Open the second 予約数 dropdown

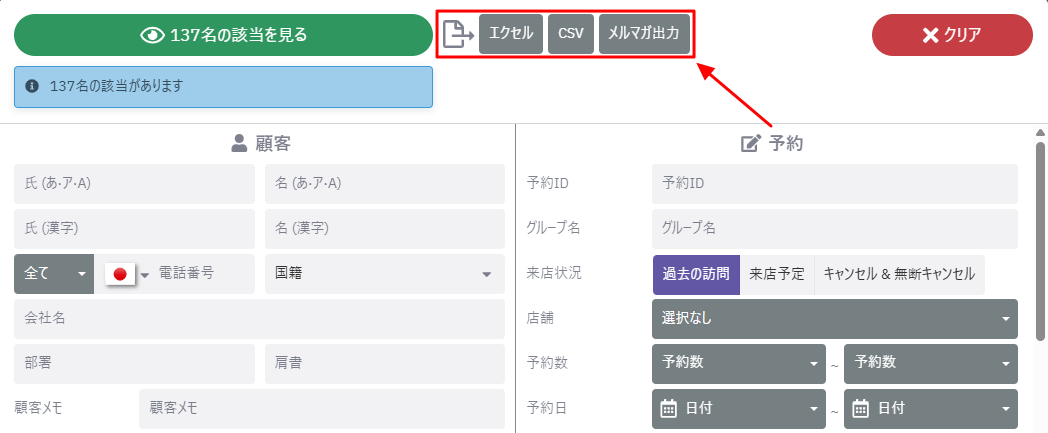931,364
